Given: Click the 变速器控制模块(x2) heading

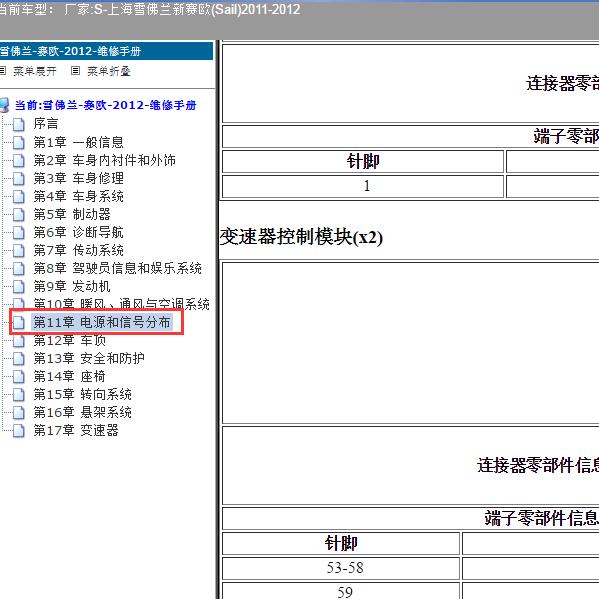Looking at the screenshot, I should click(301, 237).
